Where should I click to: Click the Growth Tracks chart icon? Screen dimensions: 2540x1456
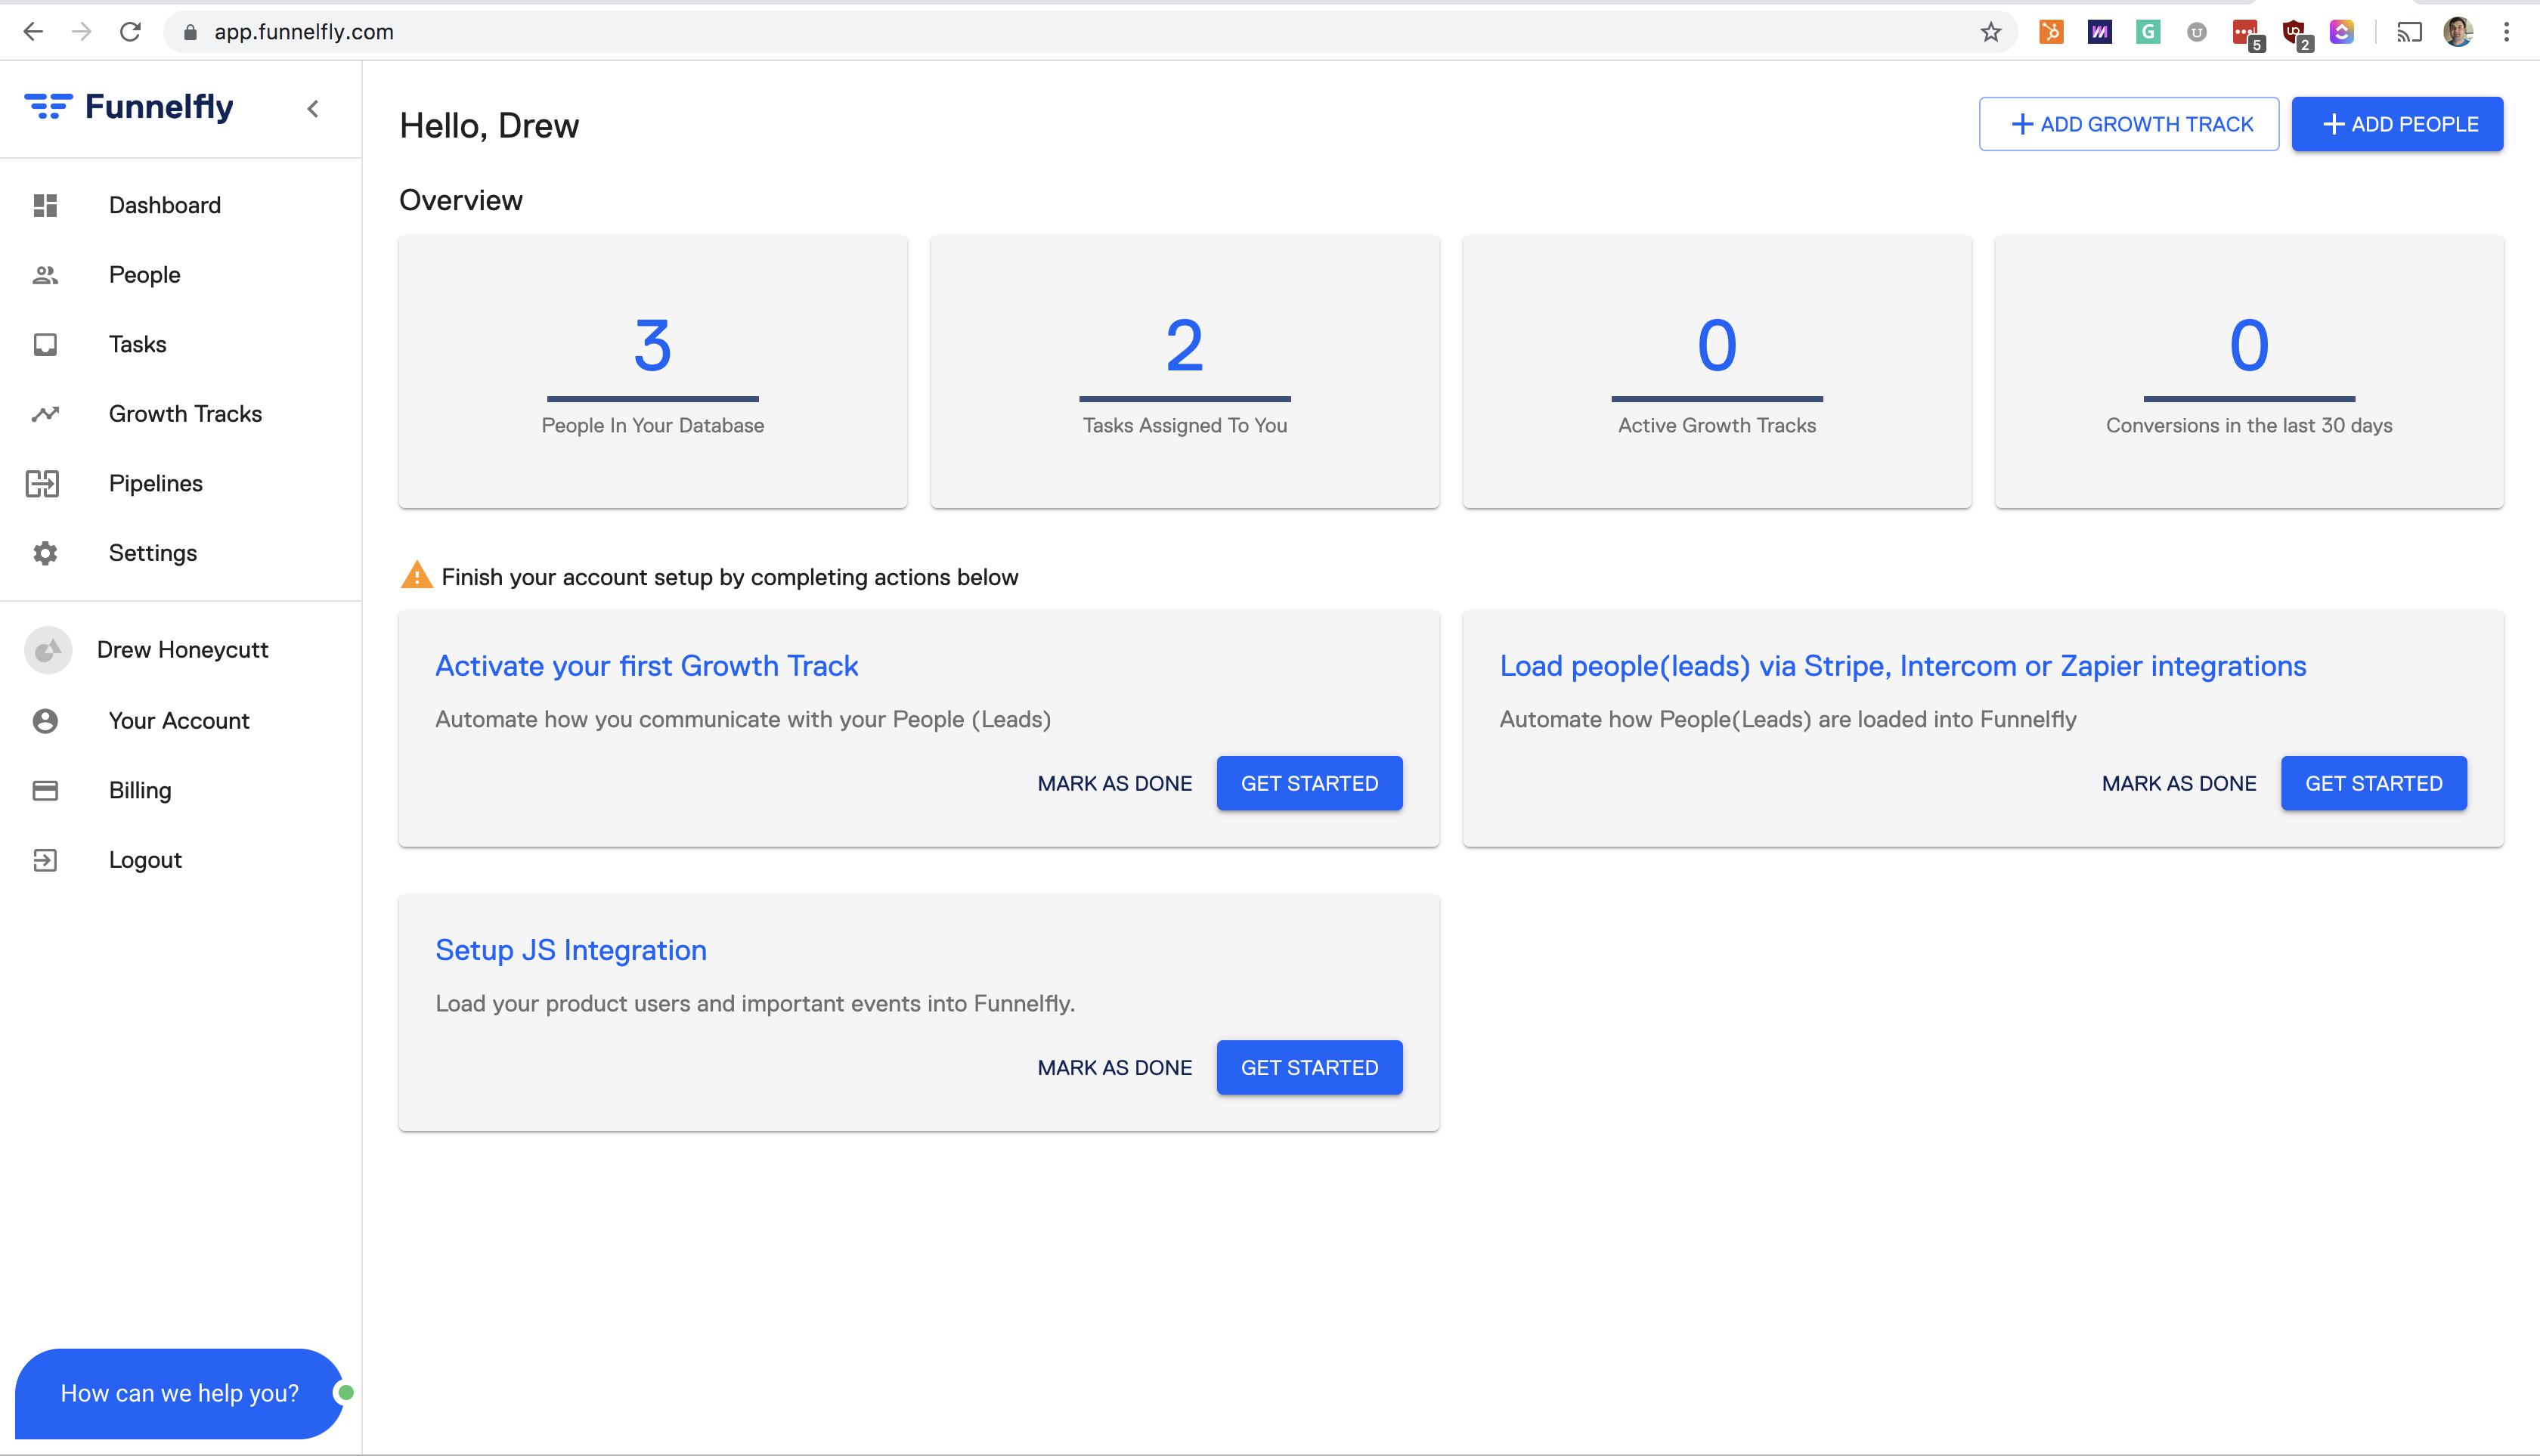[45, 414]
